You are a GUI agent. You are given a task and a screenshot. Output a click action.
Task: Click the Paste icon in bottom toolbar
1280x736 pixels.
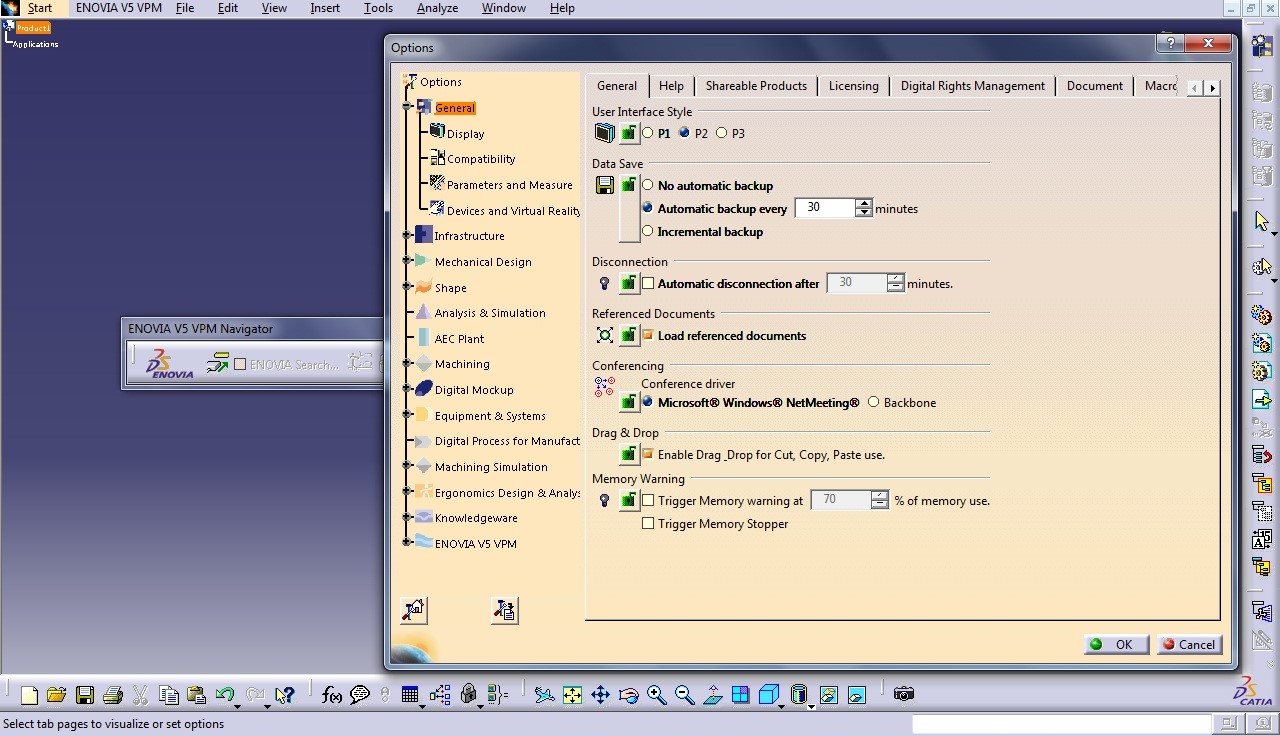196,694
